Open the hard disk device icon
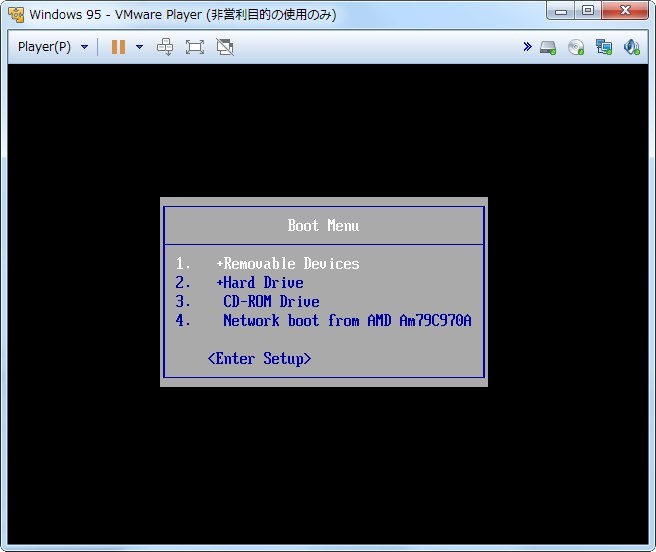Screen dimensions: 656x552 tap(548, 47)
